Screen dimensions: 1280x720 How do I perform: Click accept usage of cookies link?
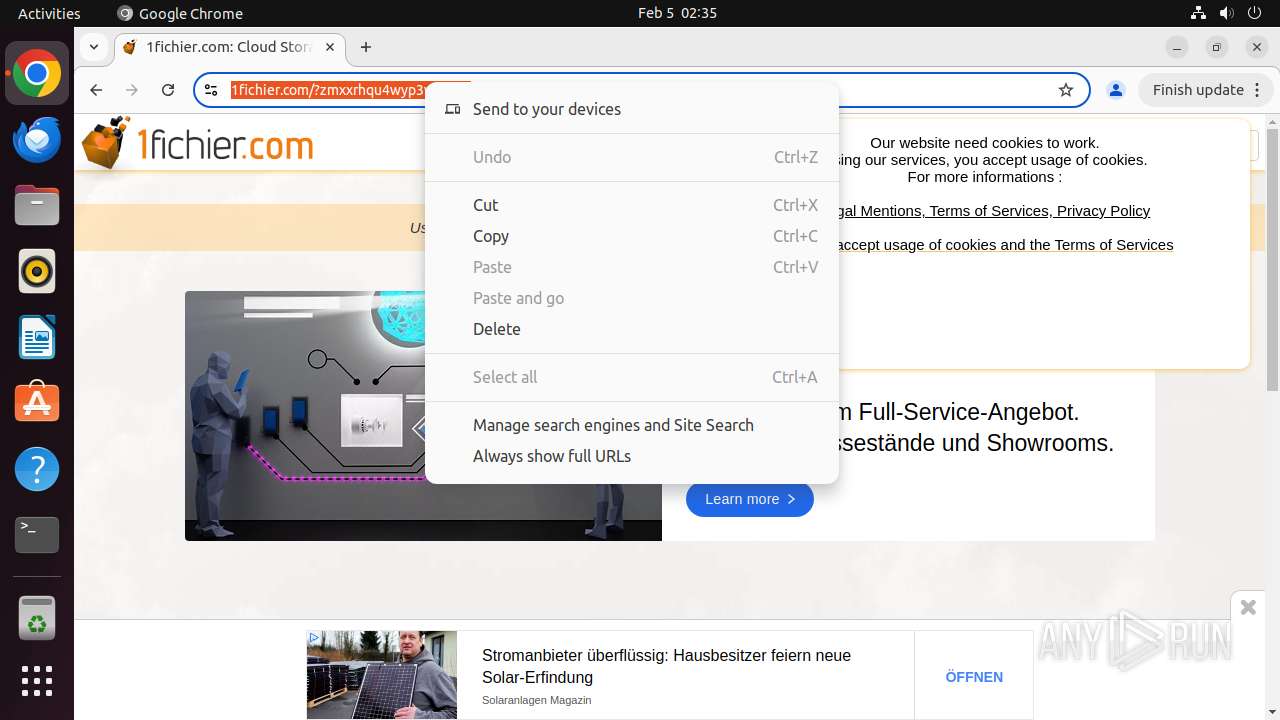(1004, 245)
